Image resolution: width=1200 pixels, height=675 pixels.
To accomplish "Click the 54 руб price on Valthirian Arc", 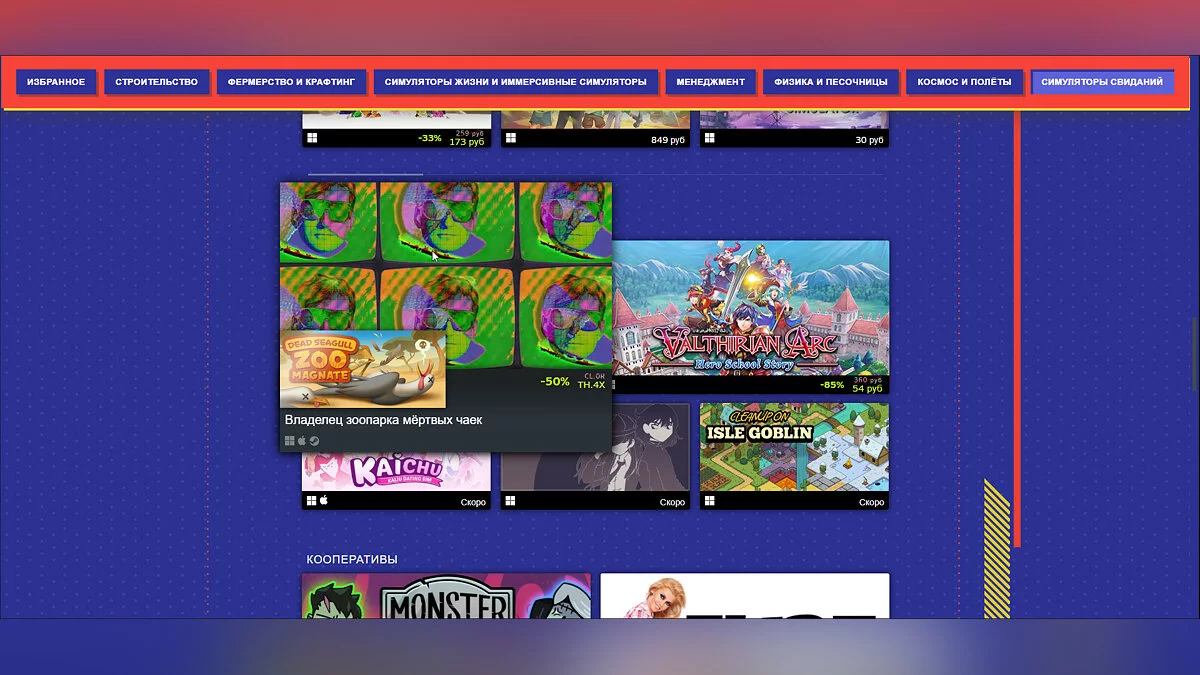I will click(x=867, y=388).
